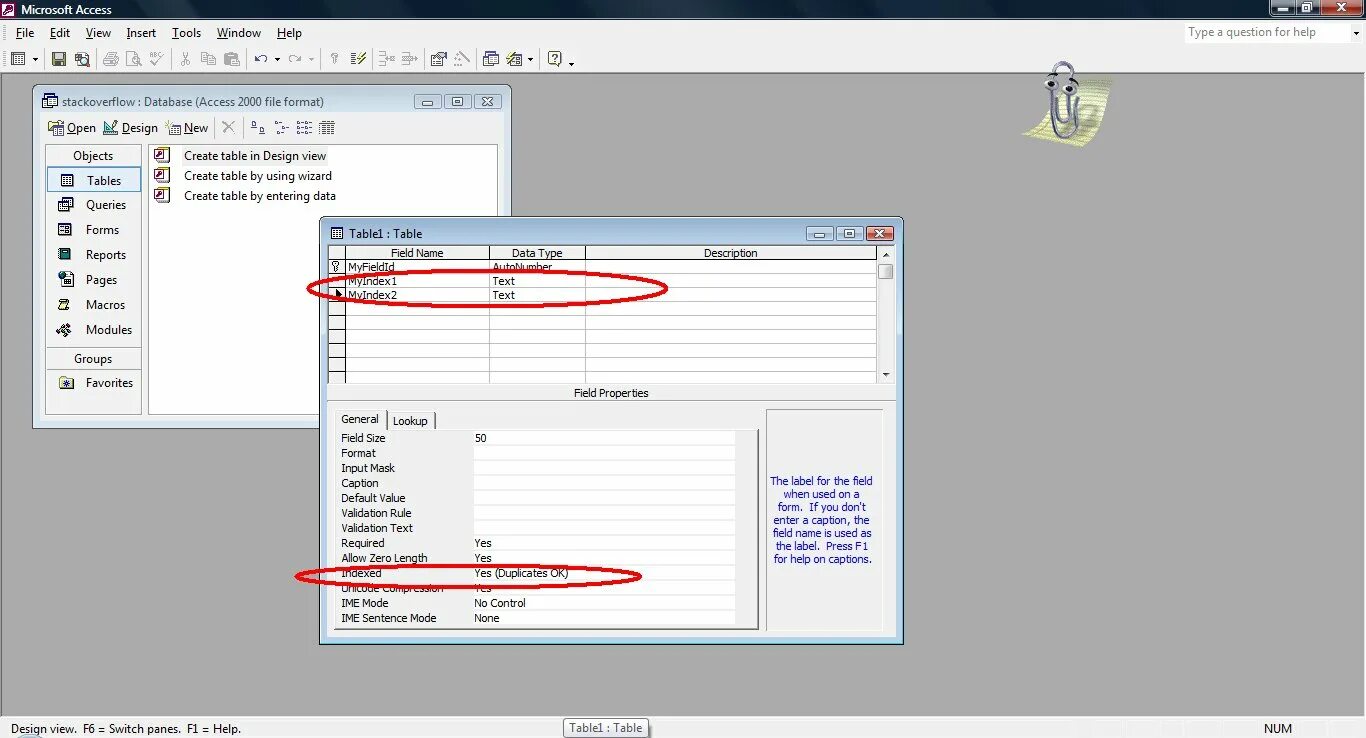This screenshot has width=1366, height=738.
Task: Select Queries in the Objects list
Action: pyautogui.click(x=94, y=205)
